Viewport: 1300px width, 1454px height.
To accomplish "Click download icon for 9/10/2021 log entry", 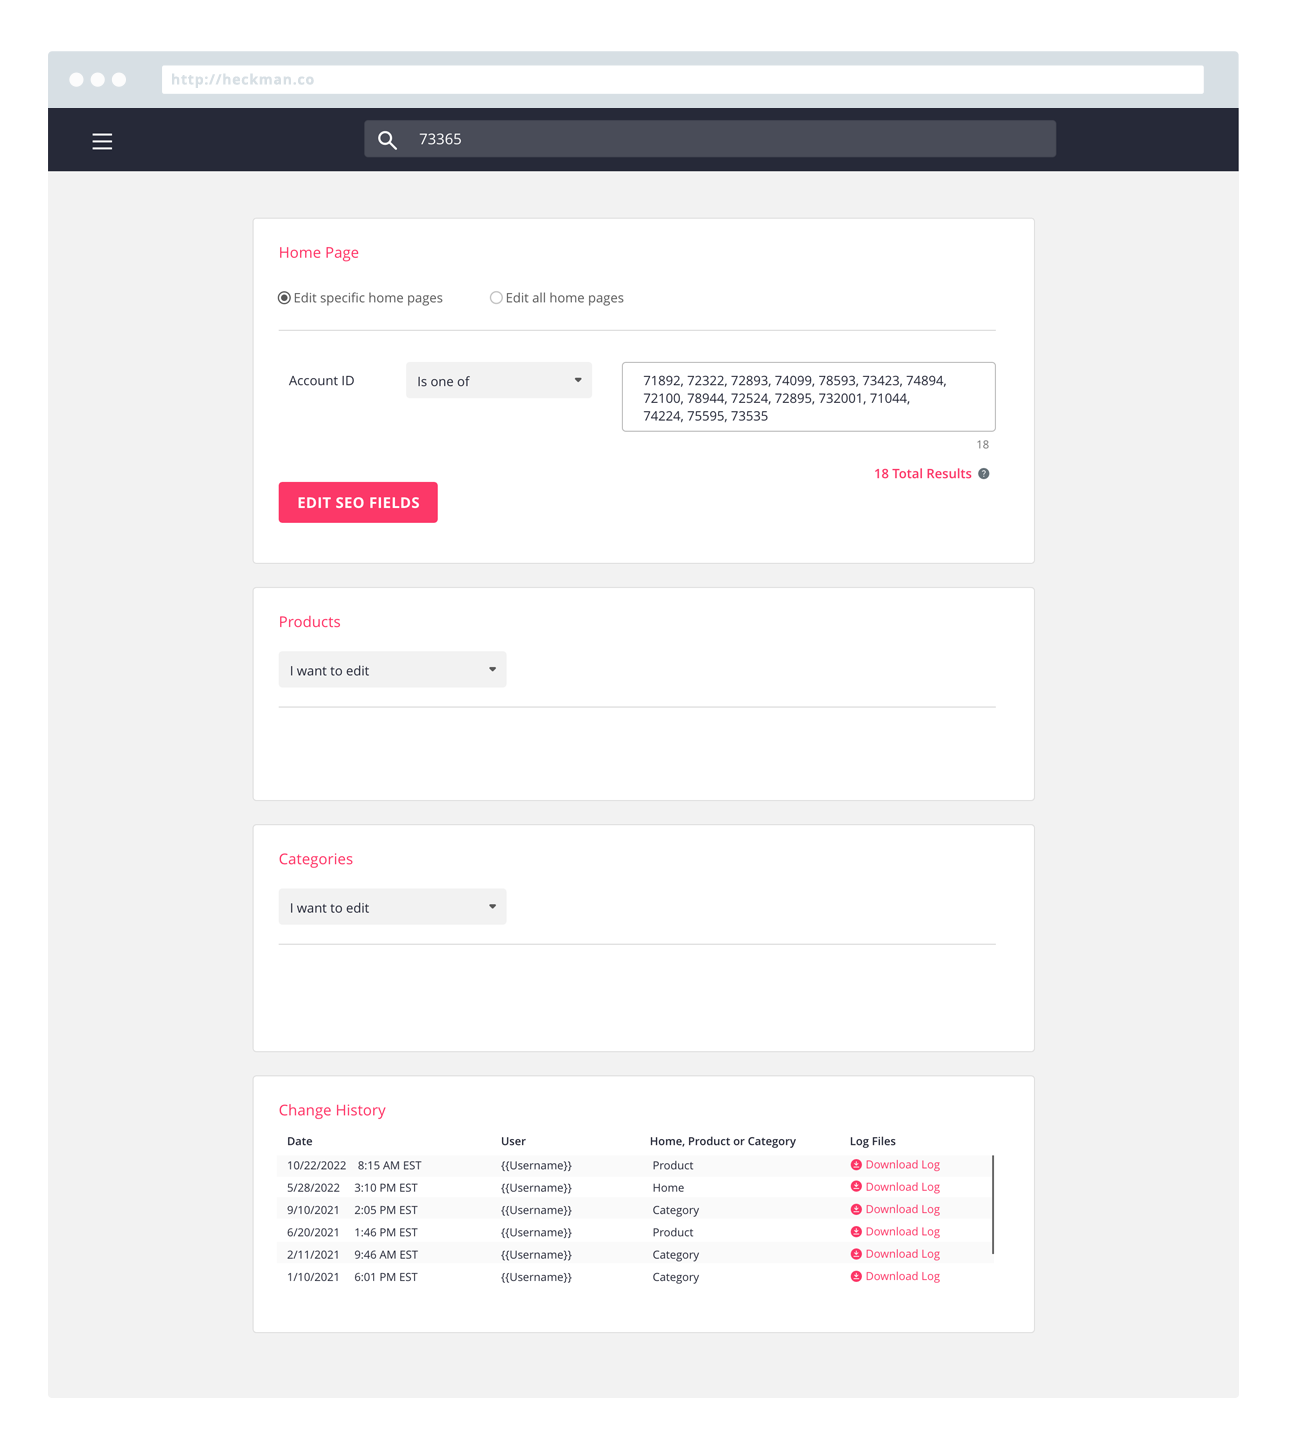I will (x=856, y=1210).
